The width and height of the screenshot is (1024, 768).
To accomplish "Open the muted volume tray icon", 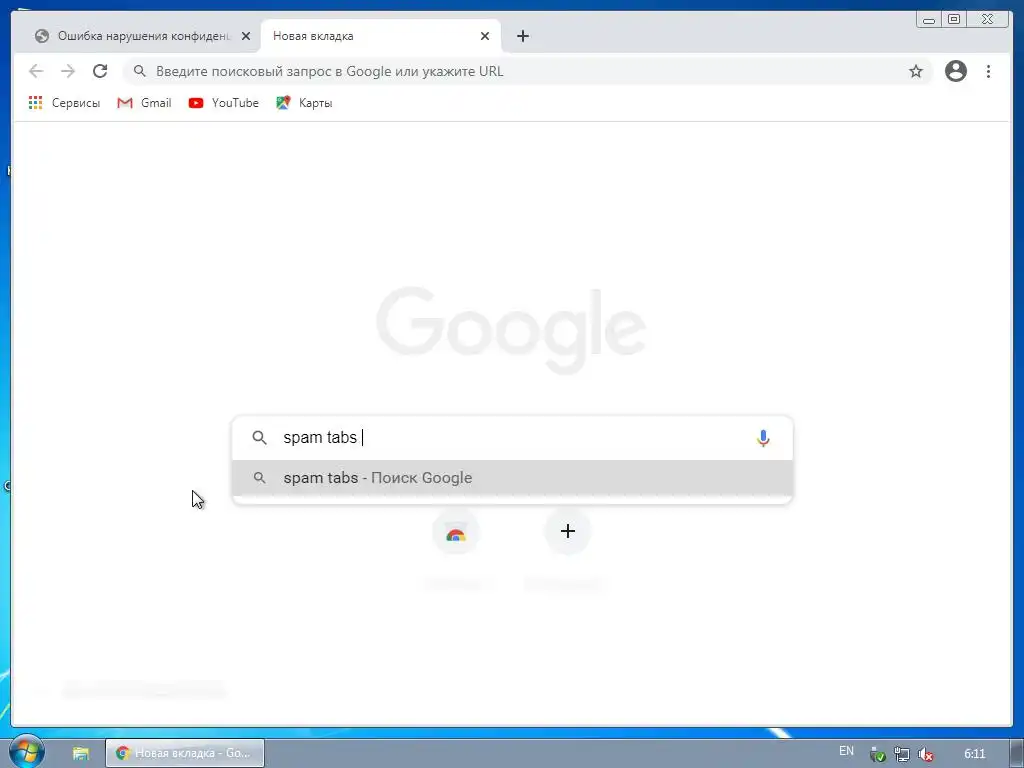I will pyautogui.click(x=925, y=754).
